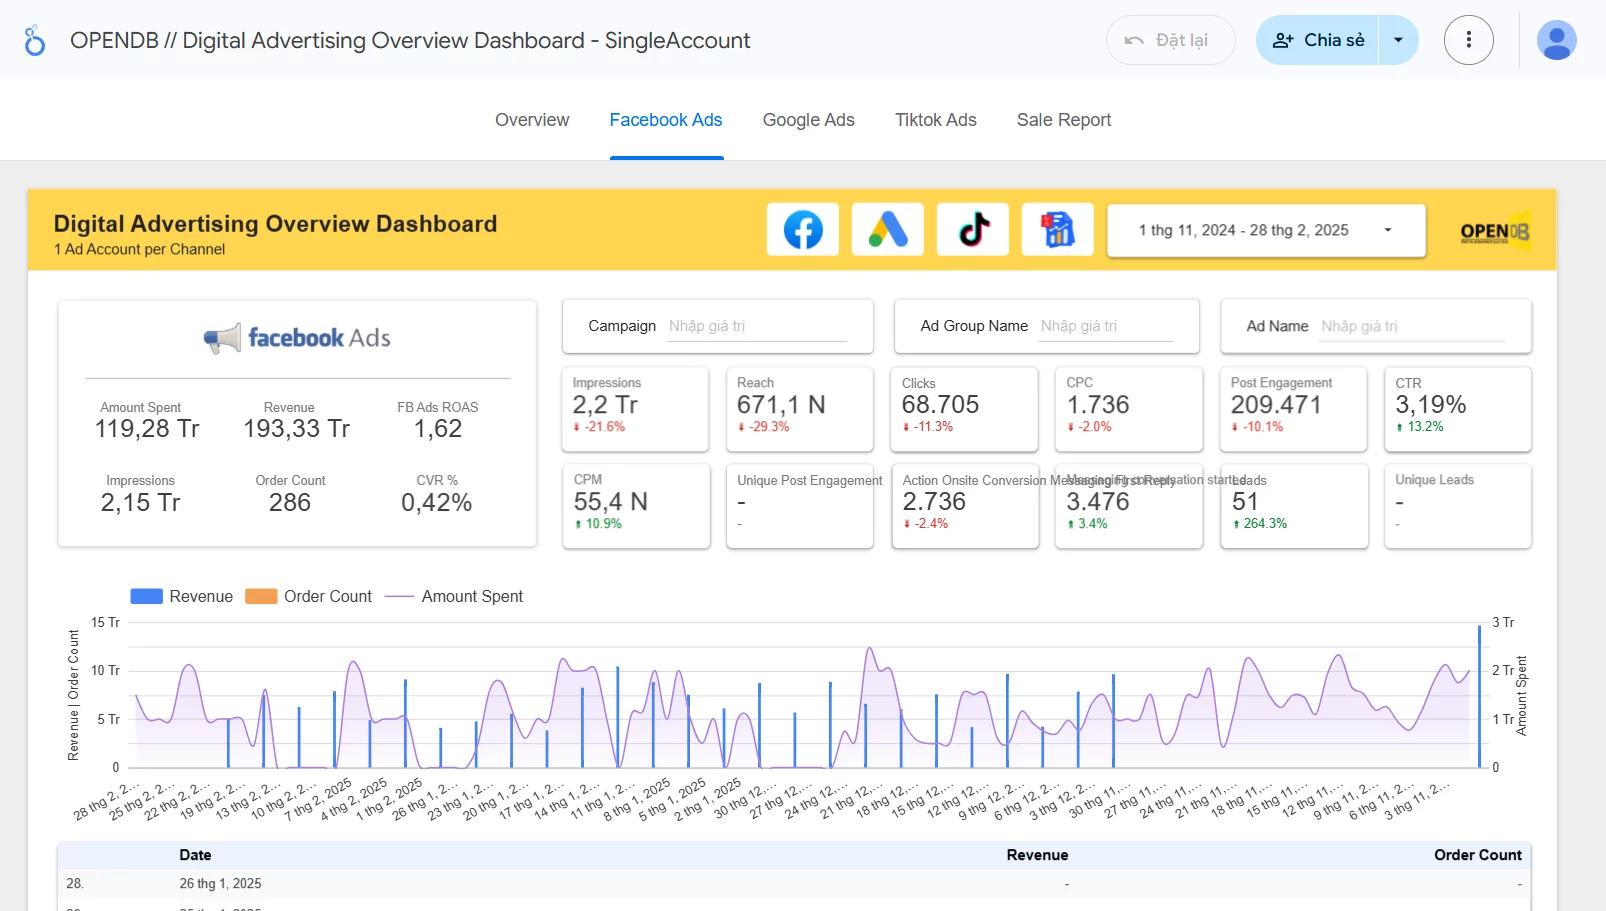The image size is (1606, 911).
Task: Click the profile avatar in the top-right corner
Action: pos(1555,40)
